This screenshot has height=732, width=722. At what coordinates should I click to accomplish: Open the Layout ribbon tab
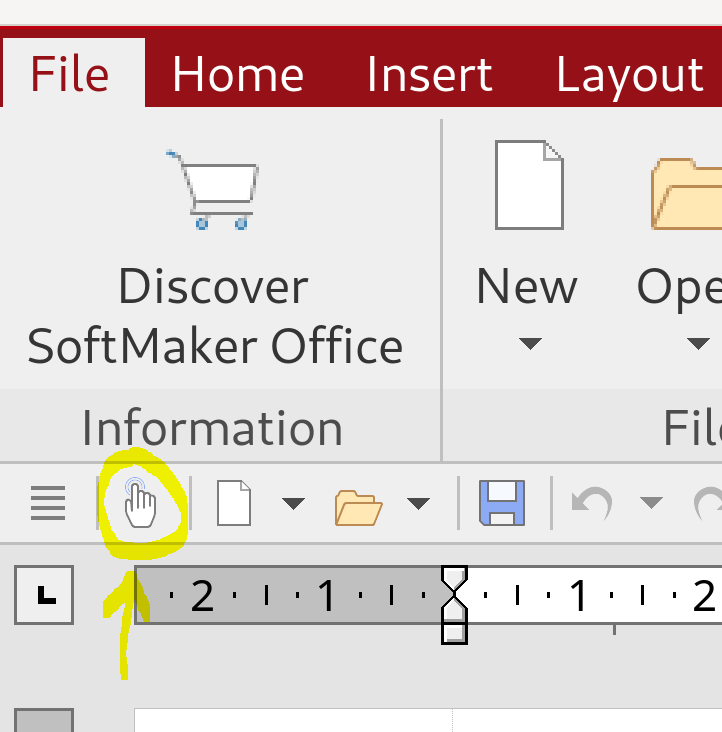630,75
